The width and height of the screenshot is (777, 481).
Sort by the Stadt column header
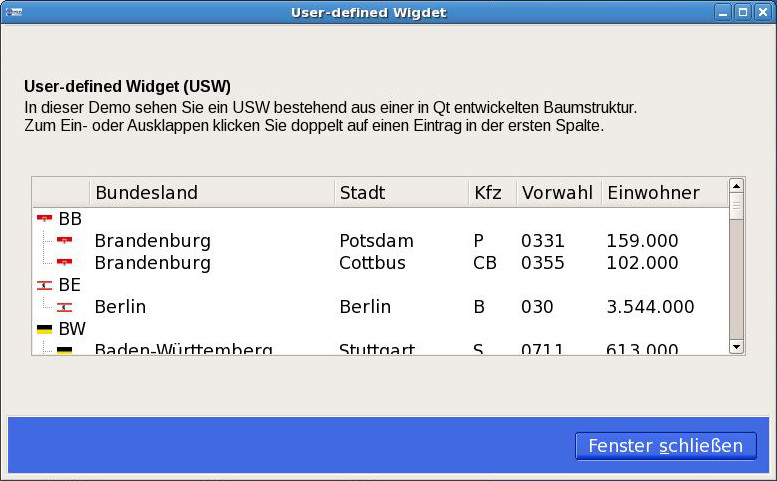(401, 193)
